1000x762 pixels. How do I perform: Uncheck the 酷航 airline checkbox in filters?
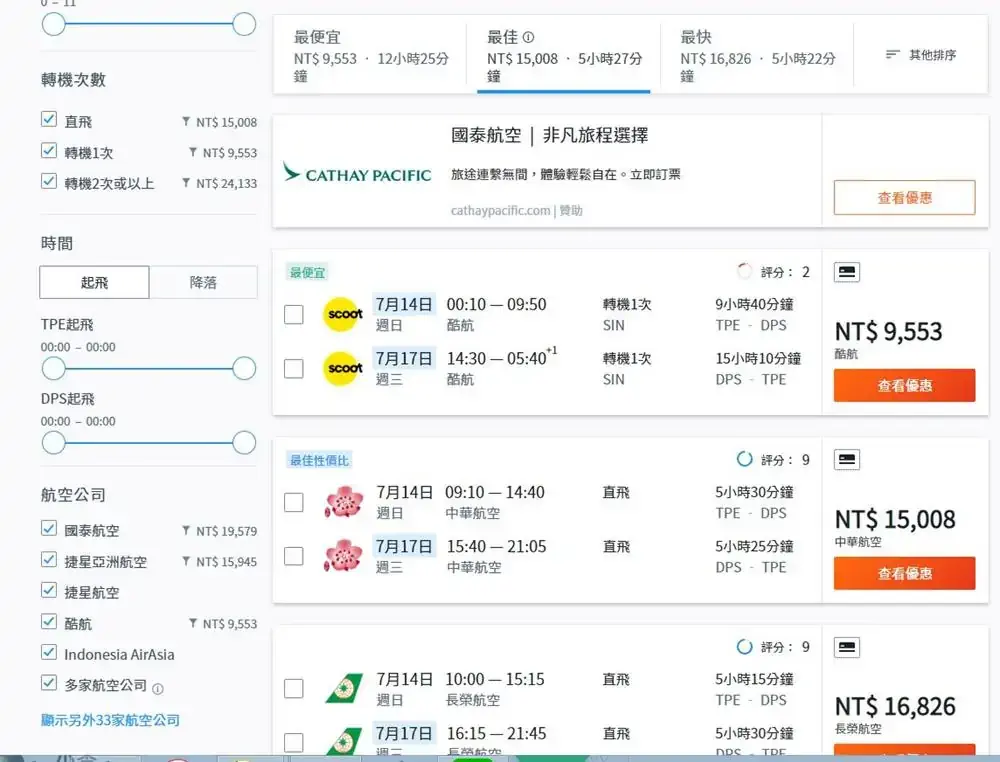tap(48, 621)
